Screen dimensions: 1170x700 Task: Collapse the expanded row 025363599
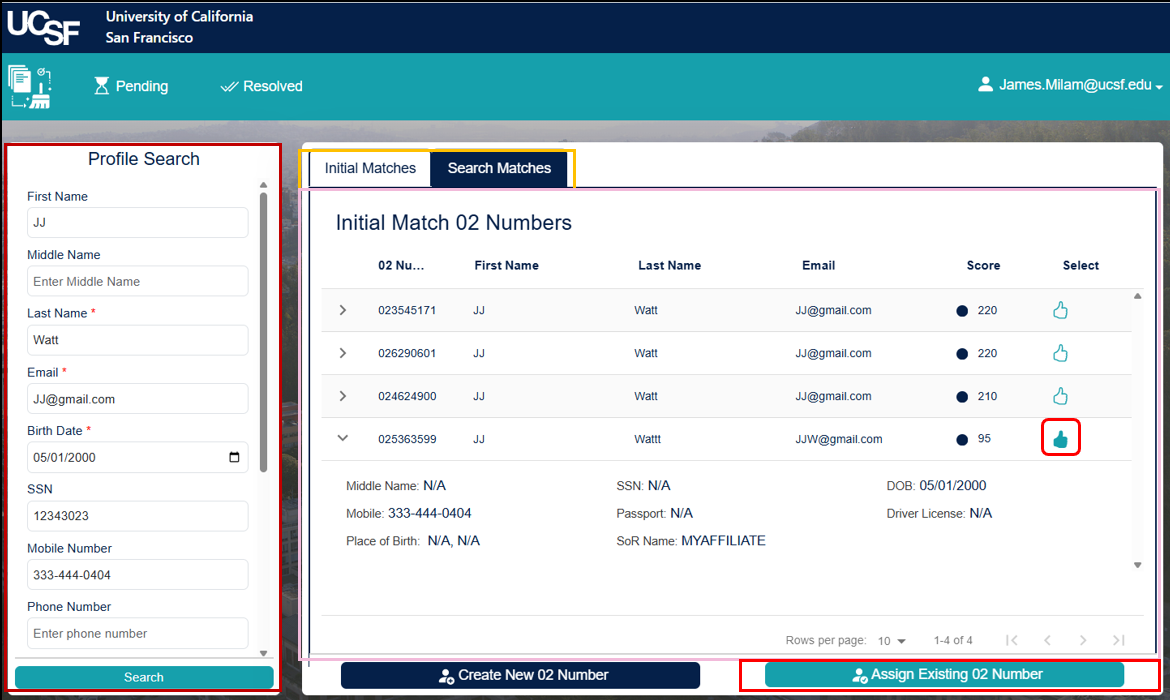point(343,438)
